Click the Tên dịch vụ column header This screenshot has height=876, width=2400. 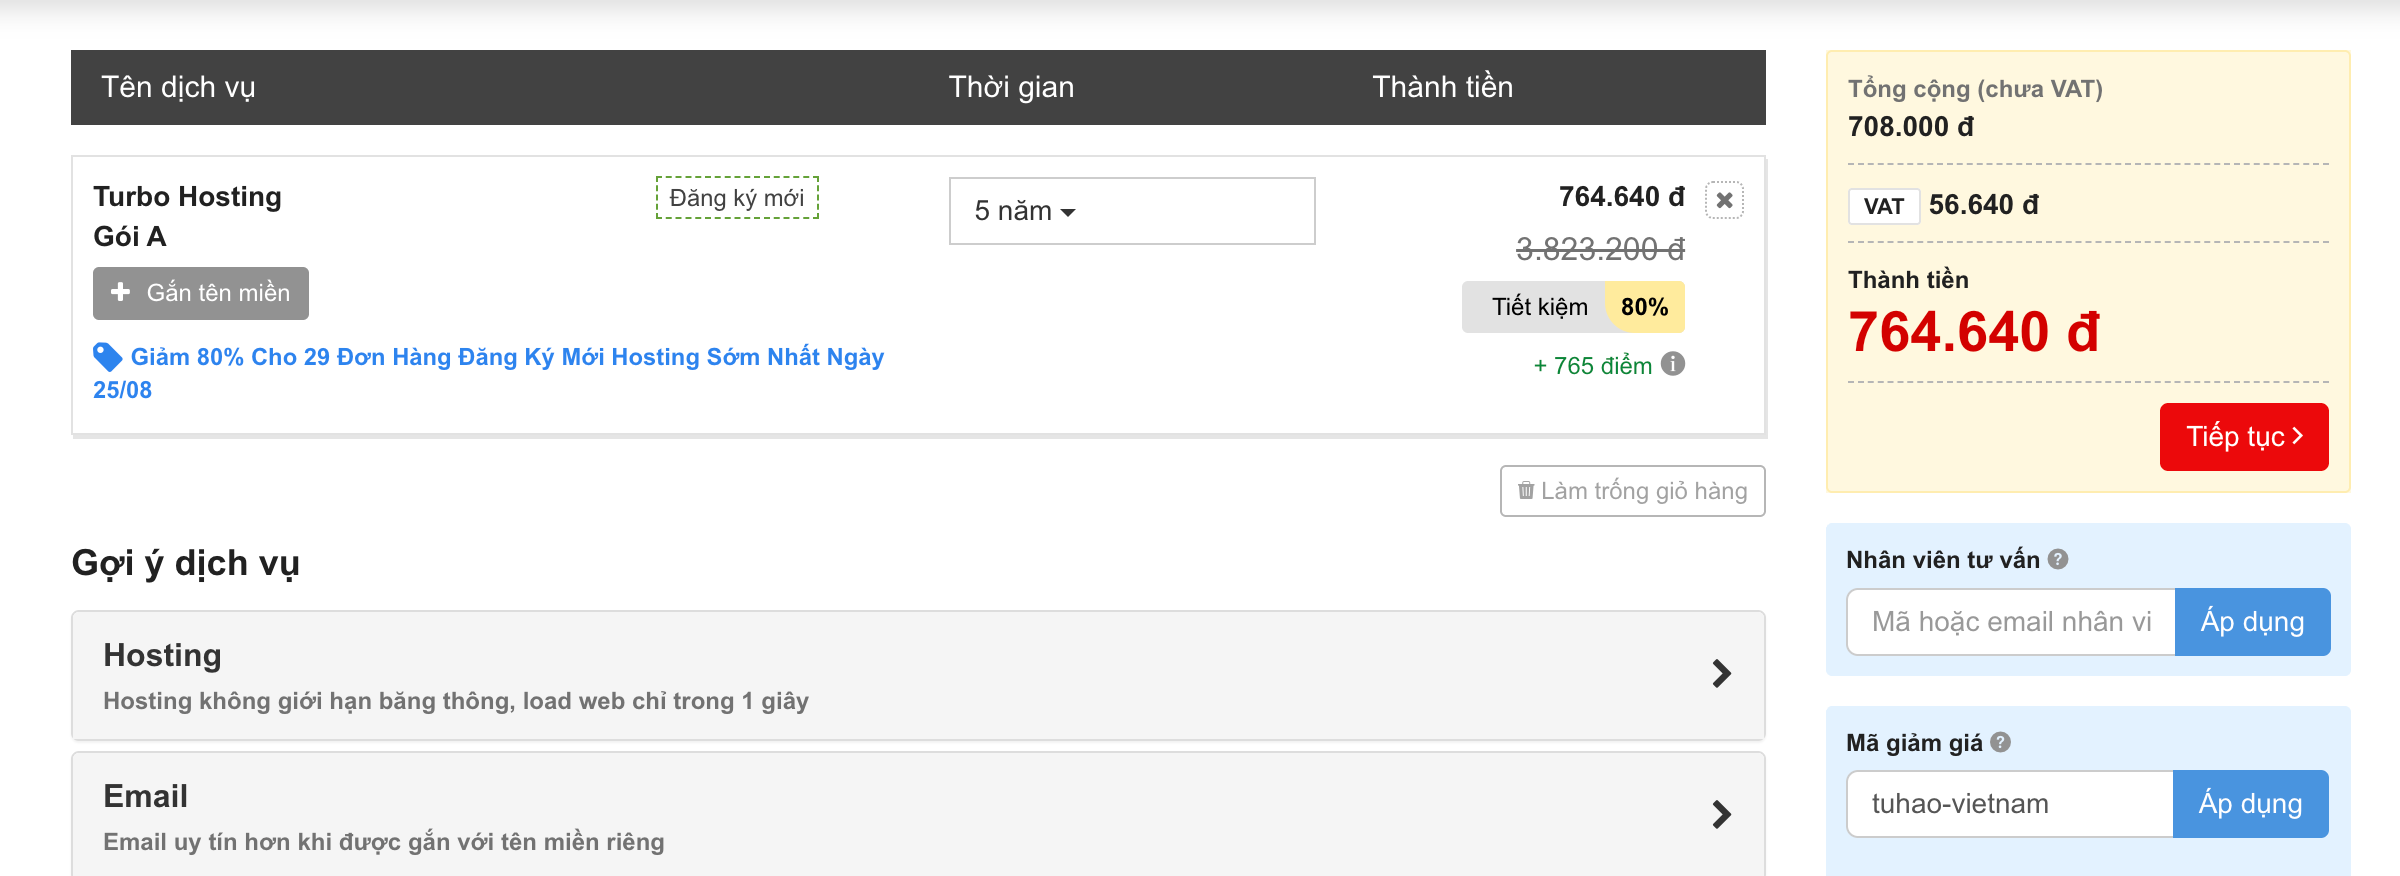[x=178, y=87]
